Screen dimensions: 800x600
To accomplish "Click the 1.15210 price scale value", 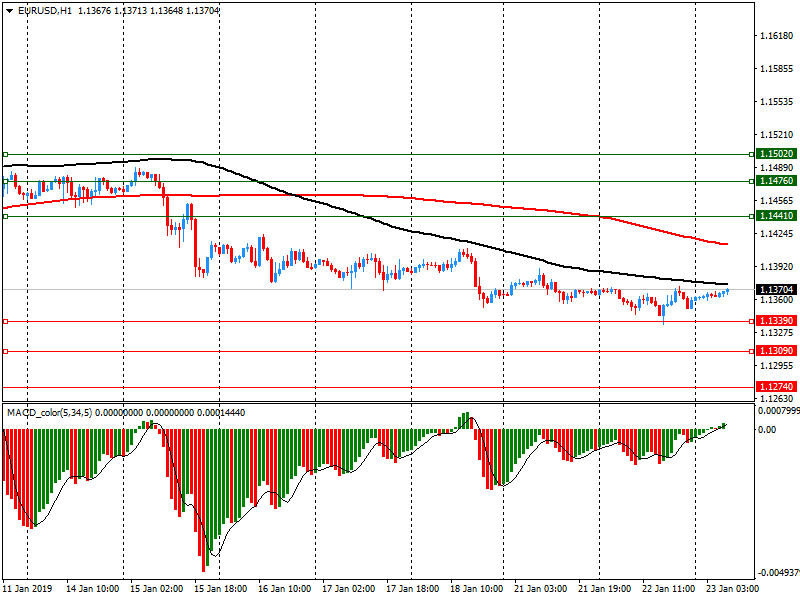I will point(777,135).
